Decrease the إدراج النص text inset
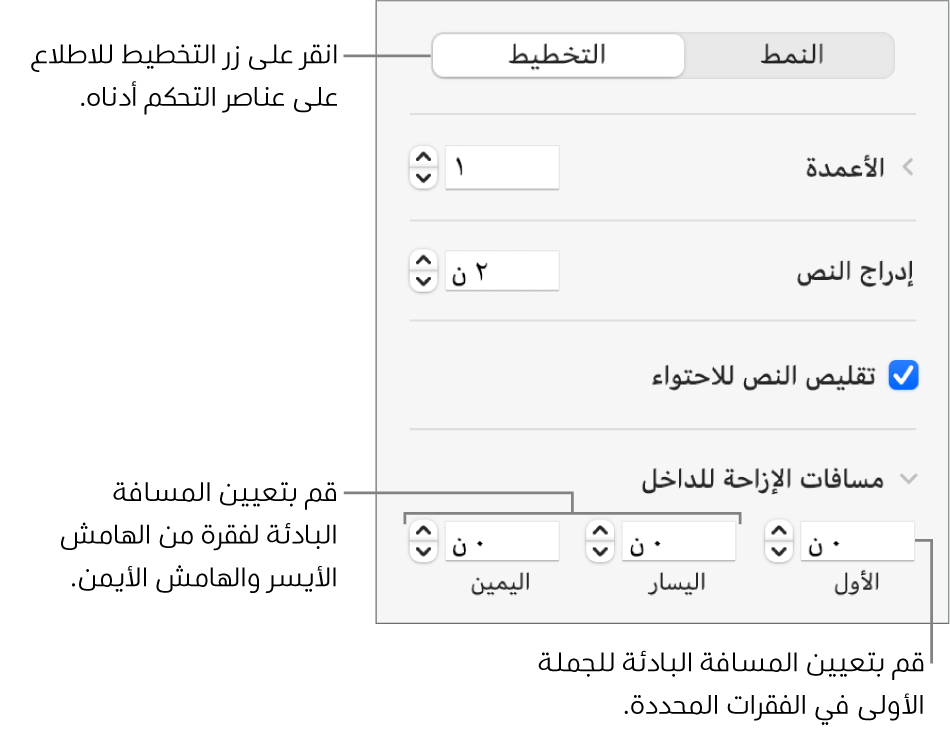The image size is (950, 734). coord(424,280)
